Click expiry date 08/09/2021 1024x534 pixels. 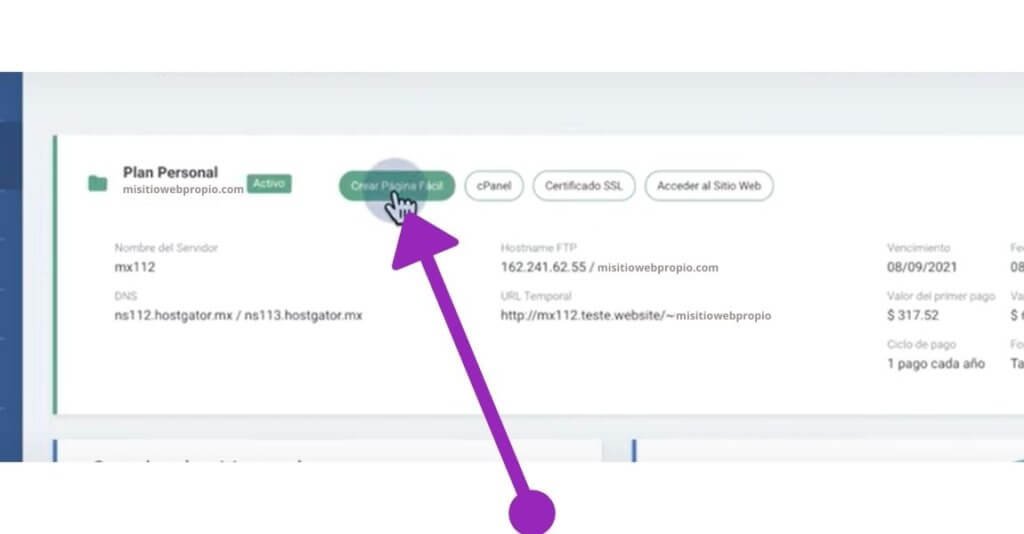point(921,267)
